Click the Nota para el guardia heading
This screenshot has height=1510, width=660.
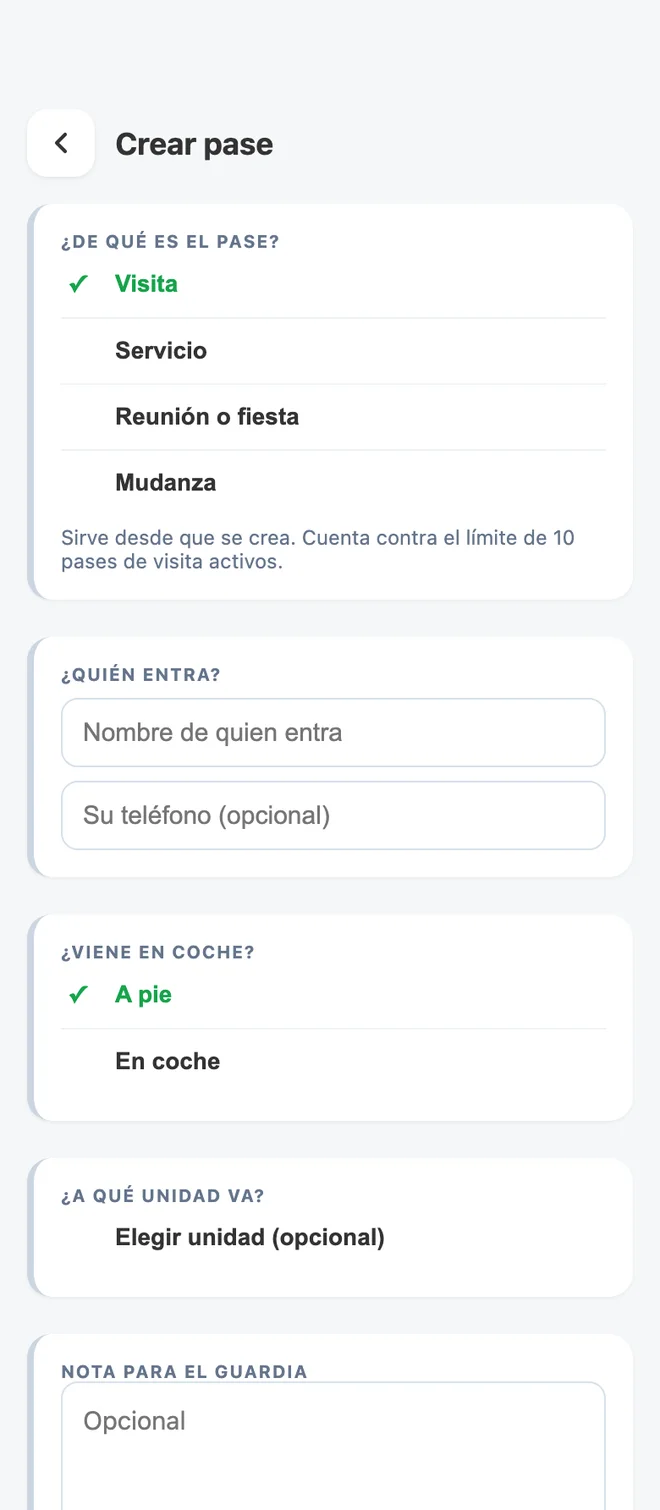coord(184,1372)
